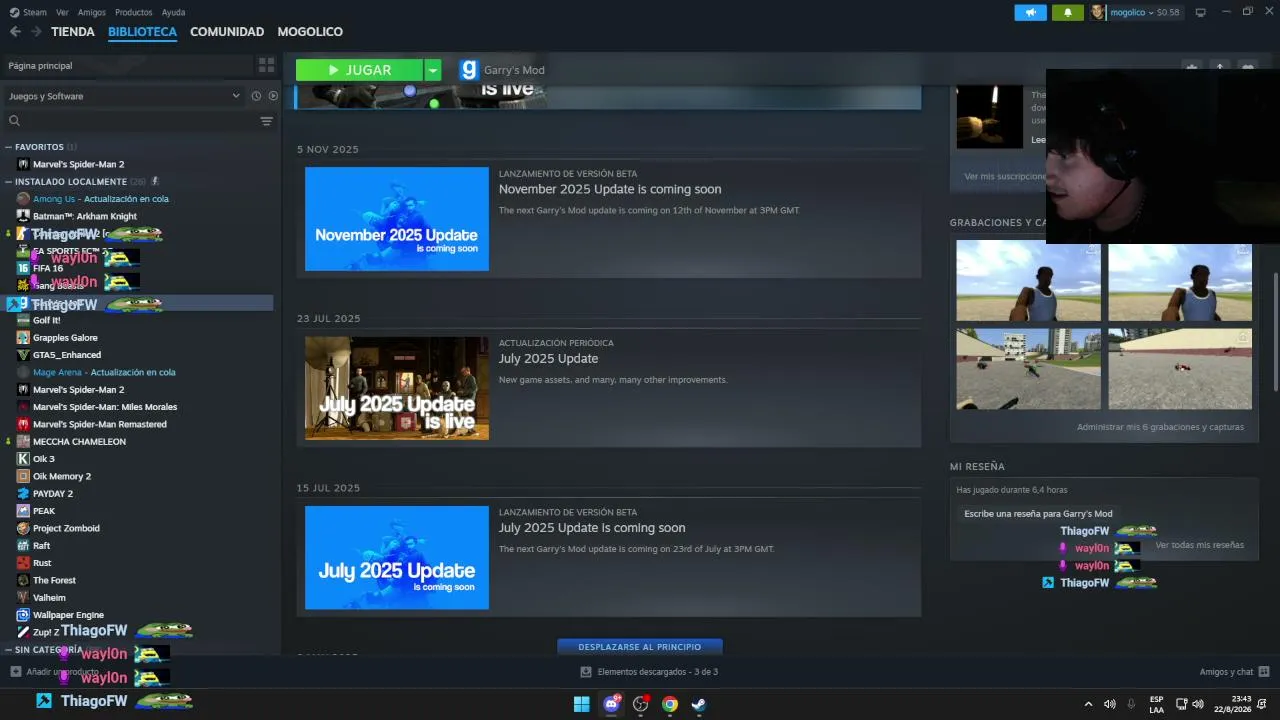The width and height of the screenshot is (1280, 720).
Task: Open Amigos y chat
Action: click(1234, 672)
